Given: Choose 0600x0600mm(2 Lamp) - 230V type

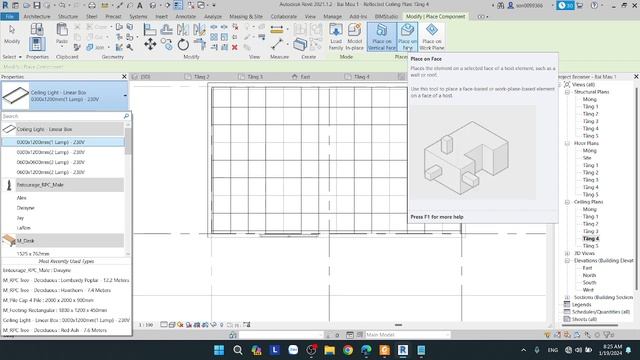Looking at the screenshot, I should pos(63,162).
